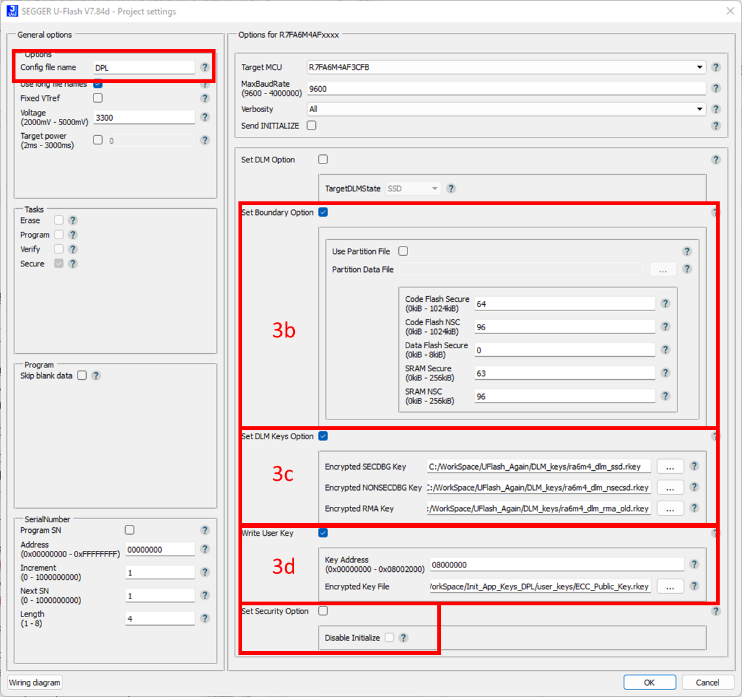Open help for MaxBaudRate field

[716, 88]
